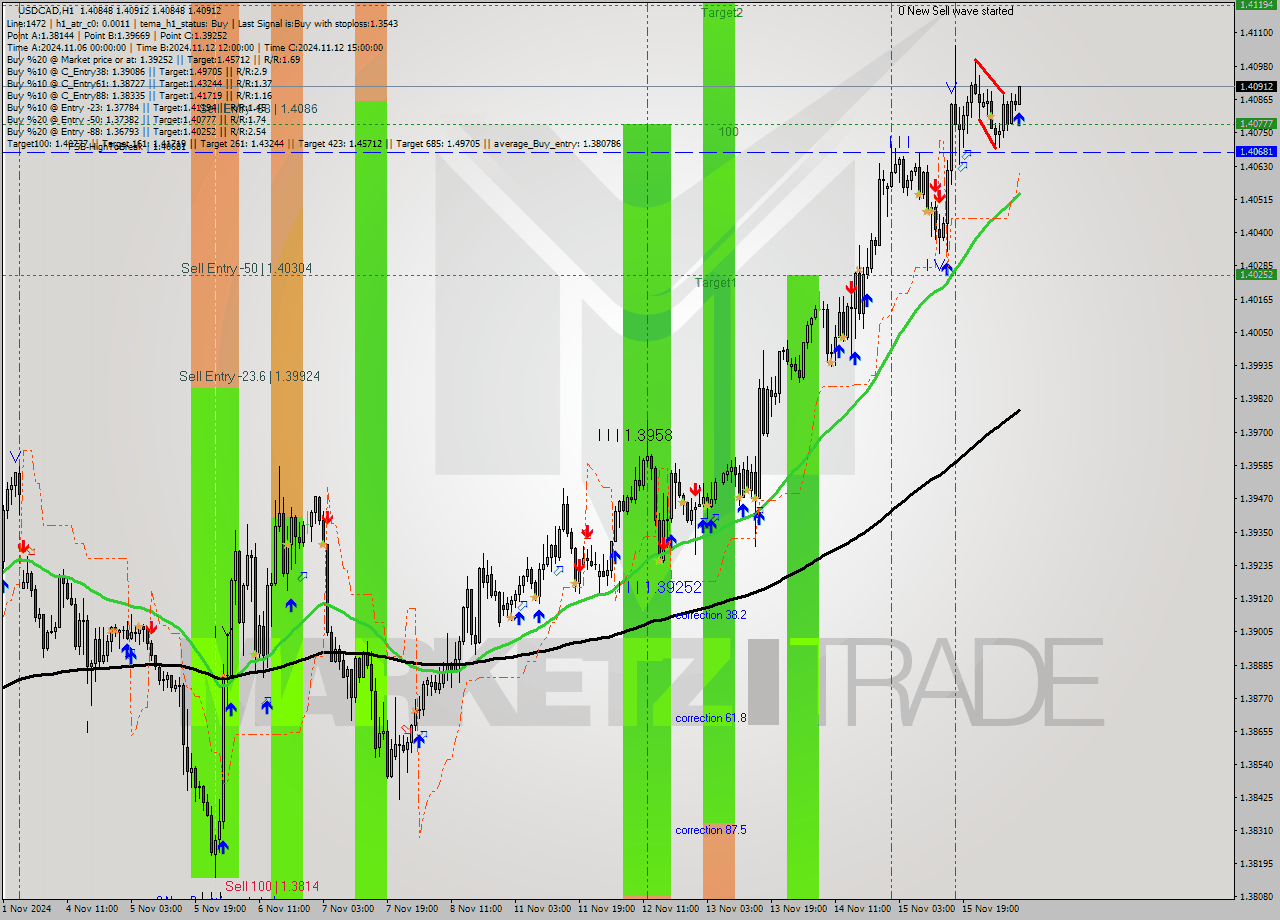Click the 1.41100 price axis value

[x=1256, y=33]
